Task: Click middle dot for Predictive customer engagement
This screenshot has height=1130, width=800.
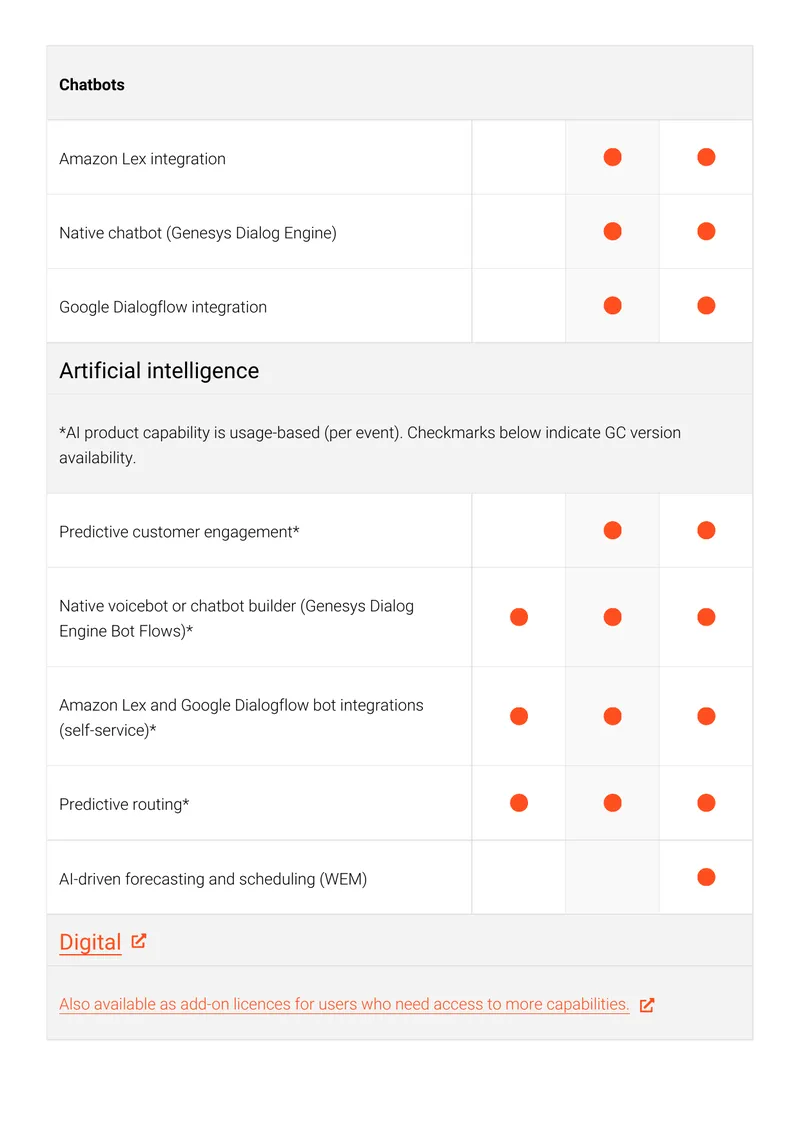Action: point(613,530)
